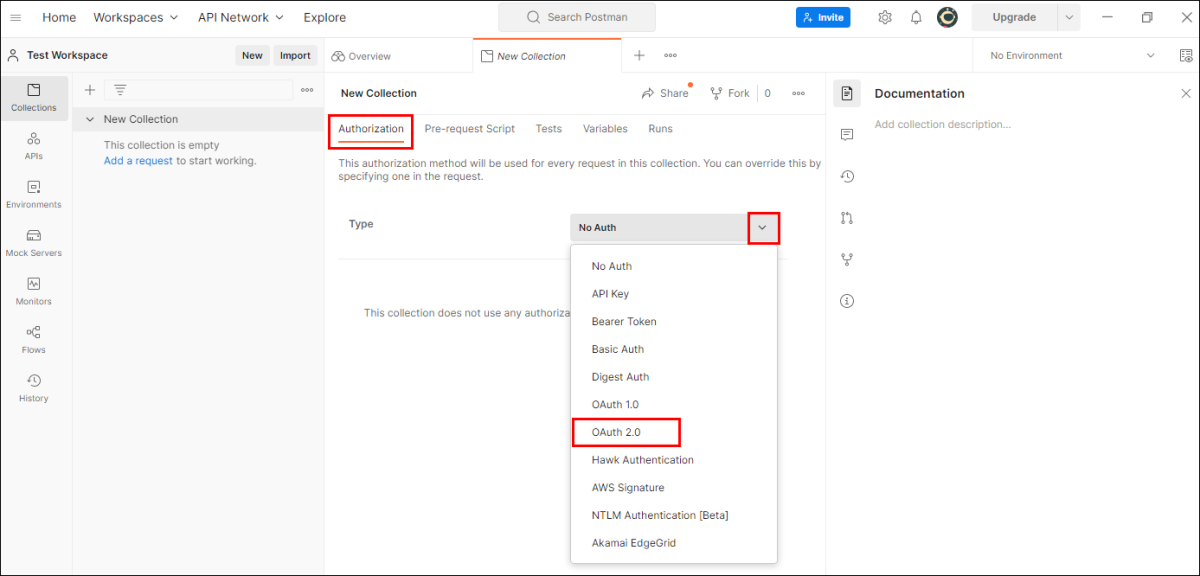Collapse the New Collection tree item
The width and height of the screenshot is (1200, 576).
tap(90, 119)
